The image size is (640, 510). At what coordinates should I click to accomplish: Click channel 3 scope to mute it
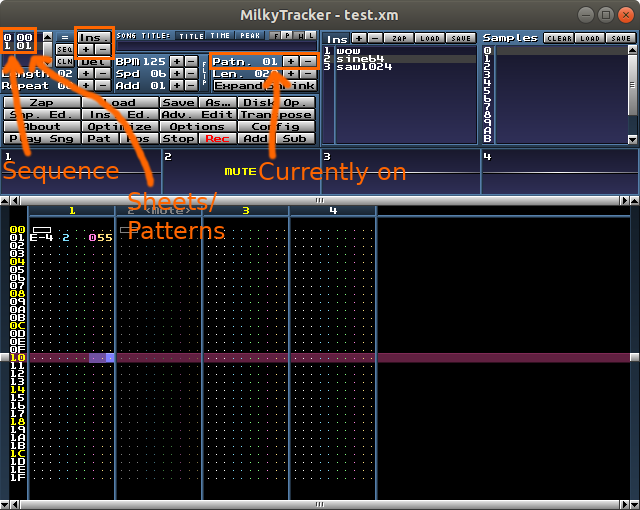click(x=401, y=172)
